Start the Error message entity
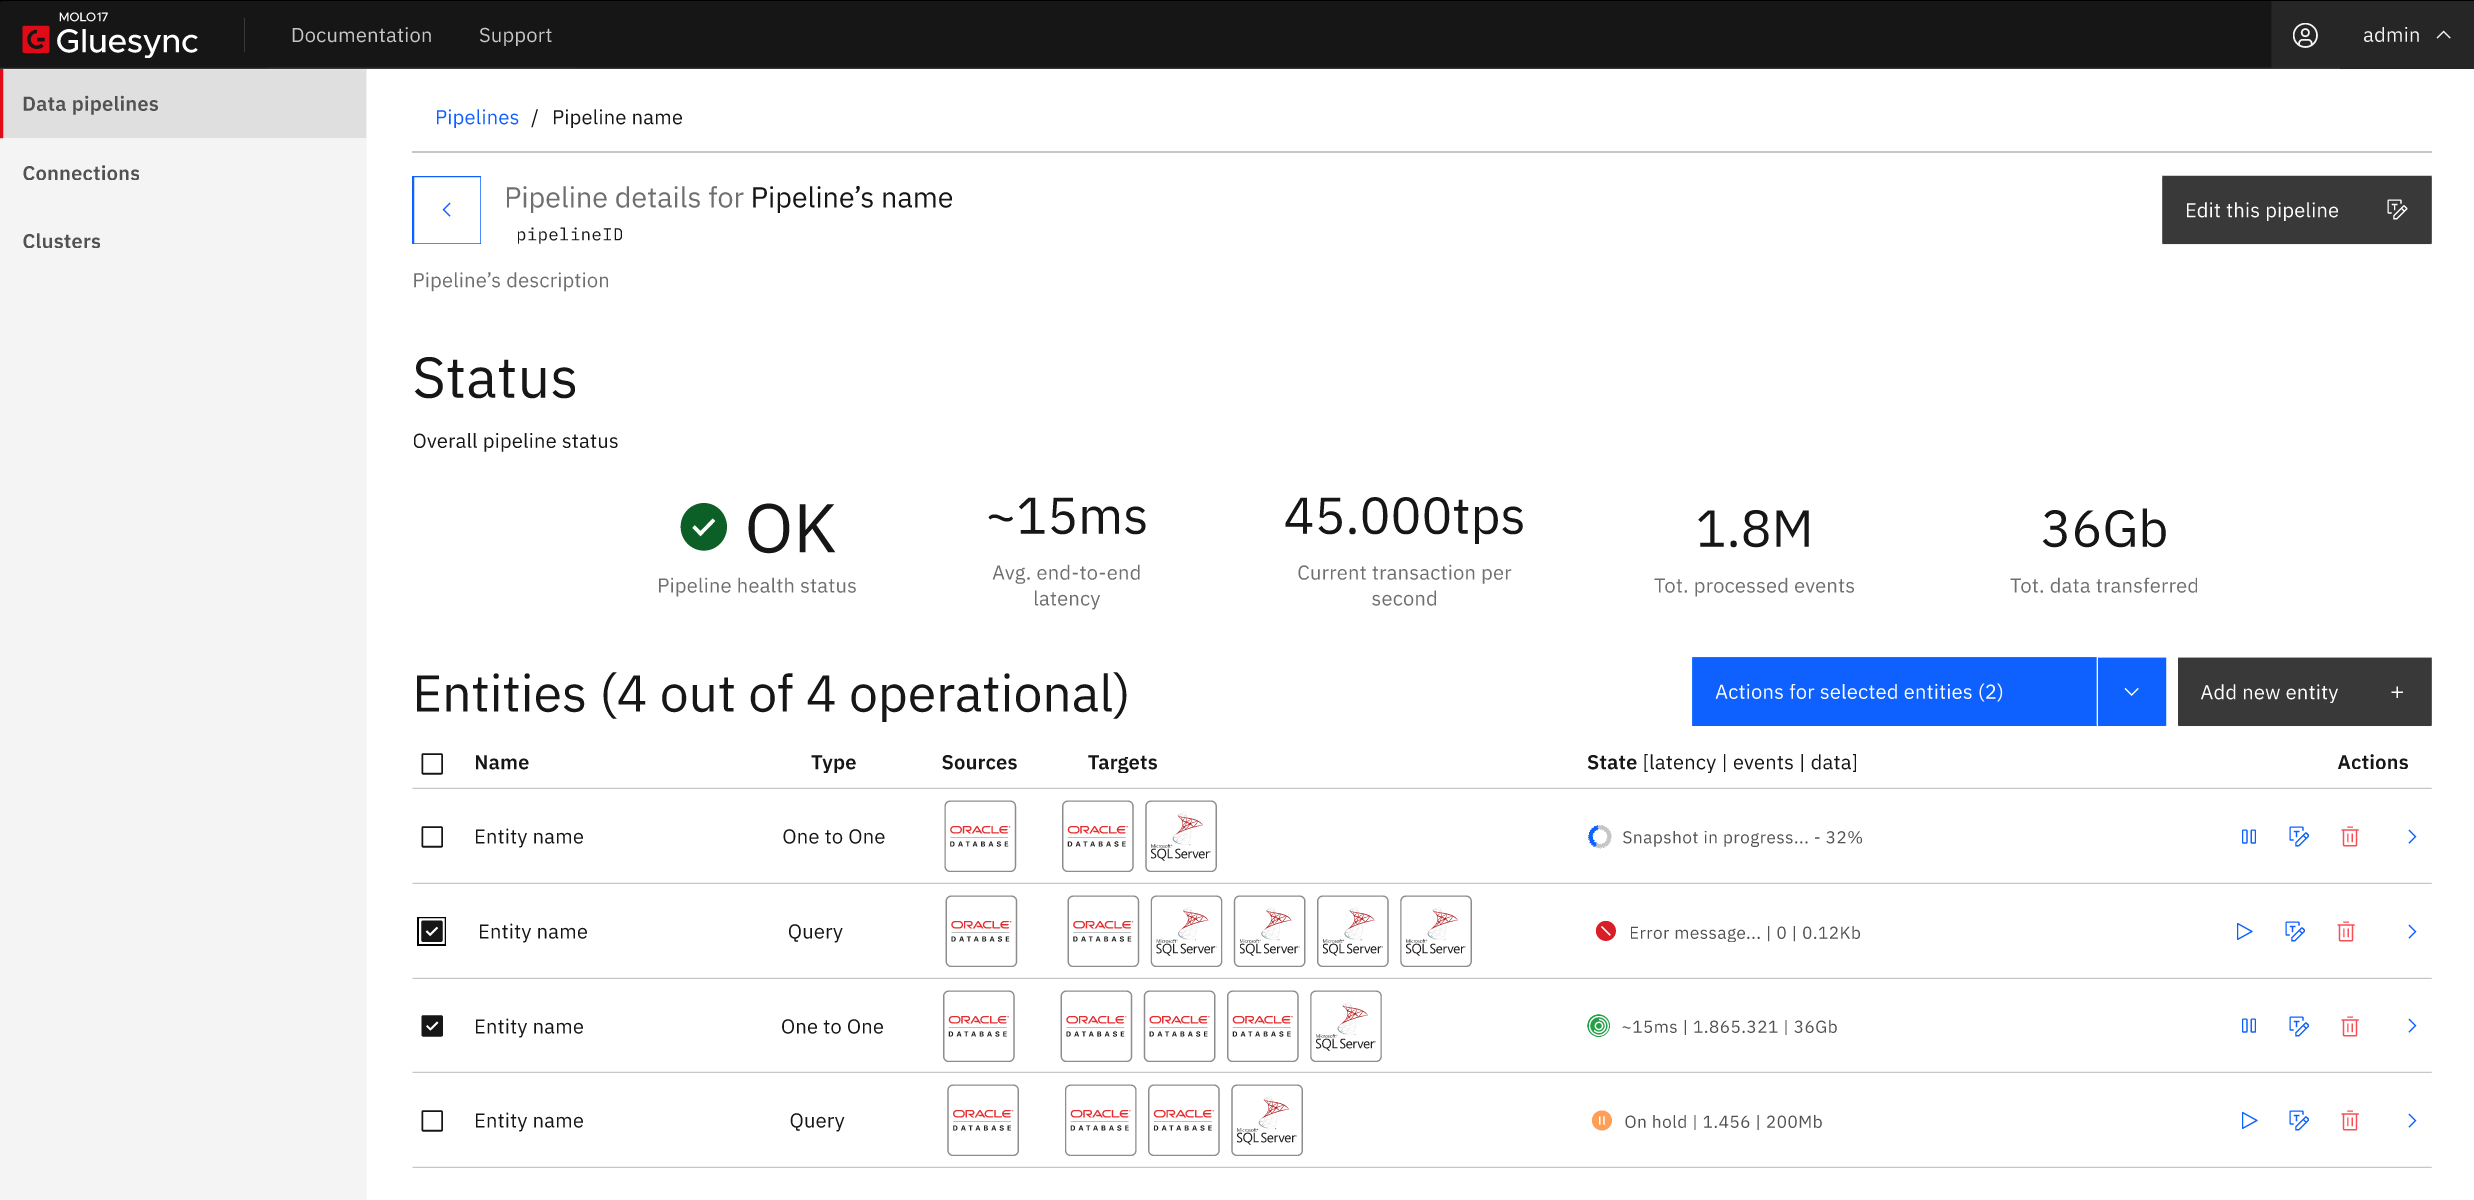Screen dimensions: 2474x1200 pyautogui.click(x=2244, y=932)
